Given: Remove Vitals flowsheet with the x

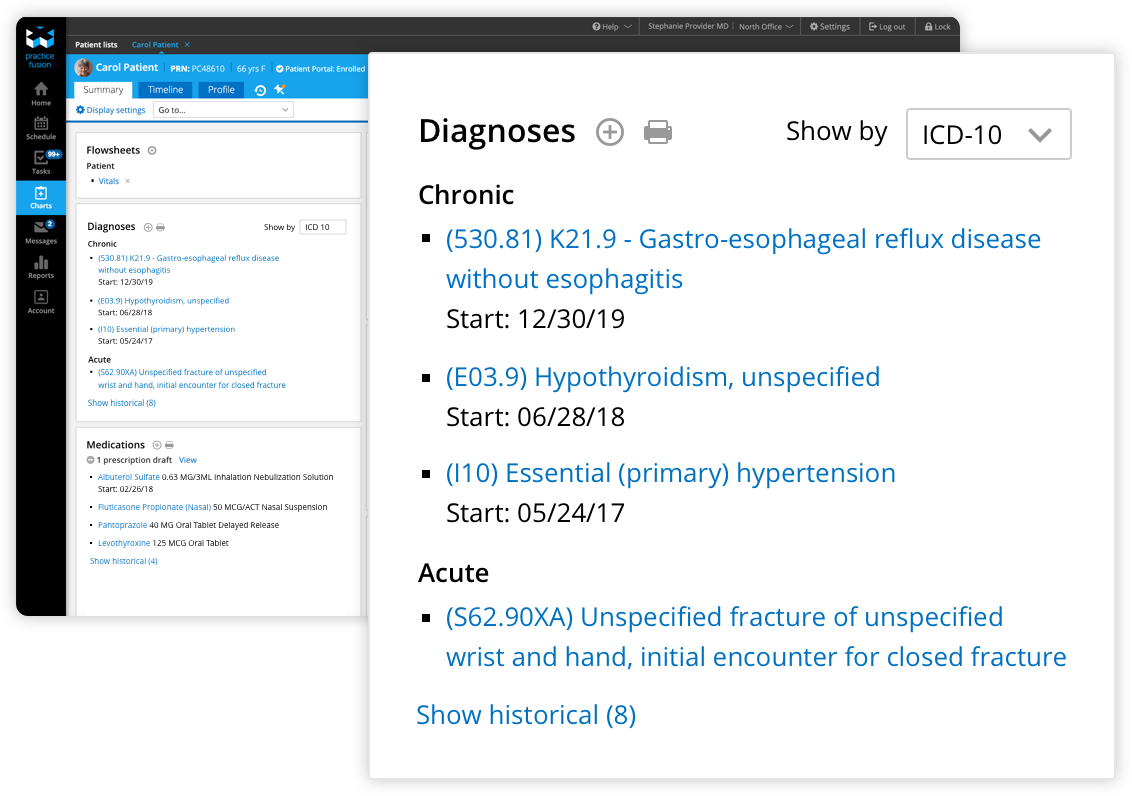Looking at the screenshot, I should point(128,182).
